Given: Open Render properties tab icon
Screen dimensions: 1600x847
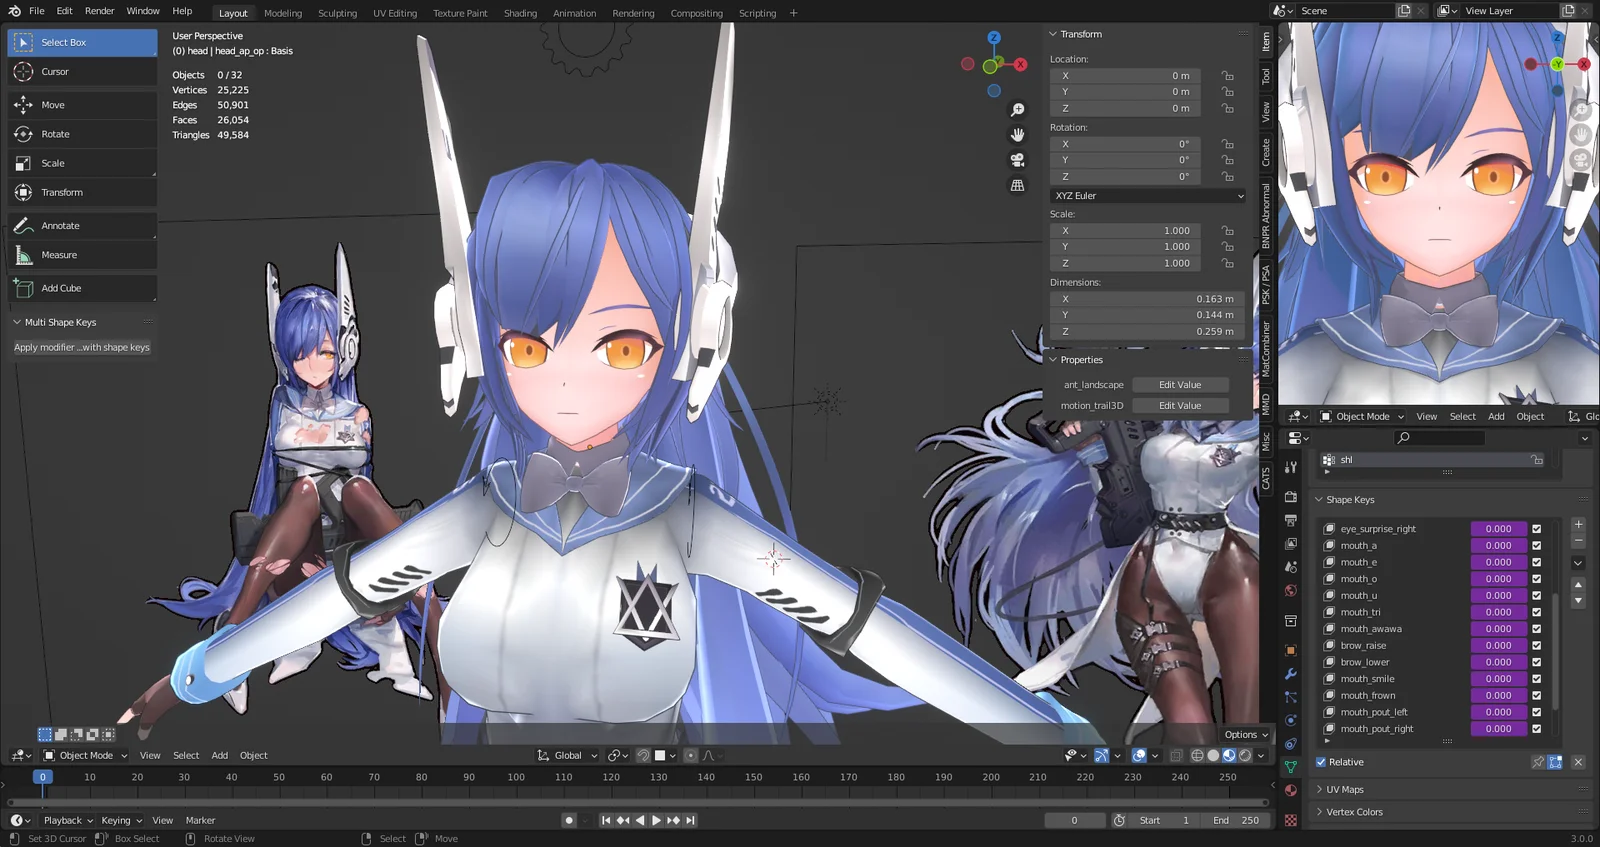Looking at the screenshot, I should coord(1291,496).
